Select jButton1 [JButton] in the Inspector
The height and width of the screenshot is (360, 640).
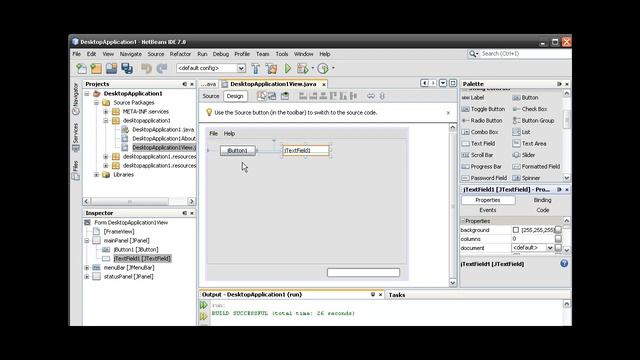coord(136,249)
